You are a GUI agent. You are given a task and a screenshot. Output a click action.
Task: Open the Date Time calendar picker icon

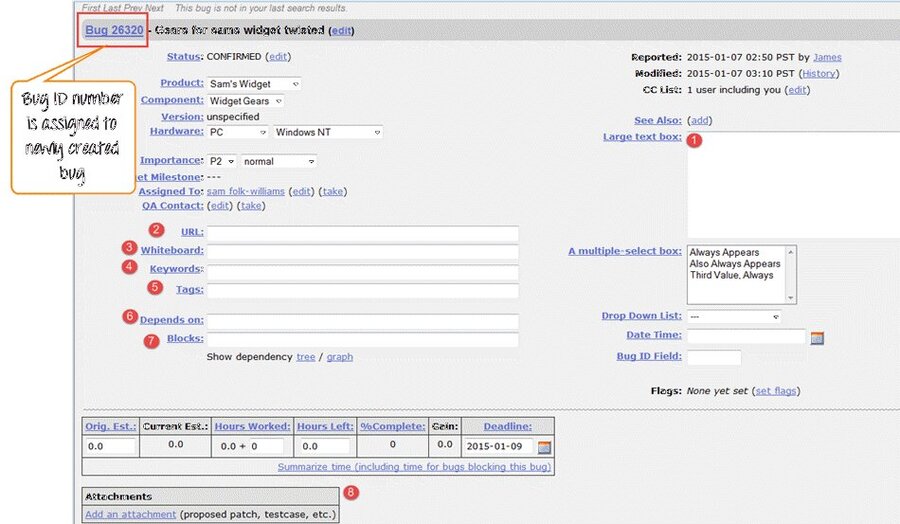(x=817, y=338)
